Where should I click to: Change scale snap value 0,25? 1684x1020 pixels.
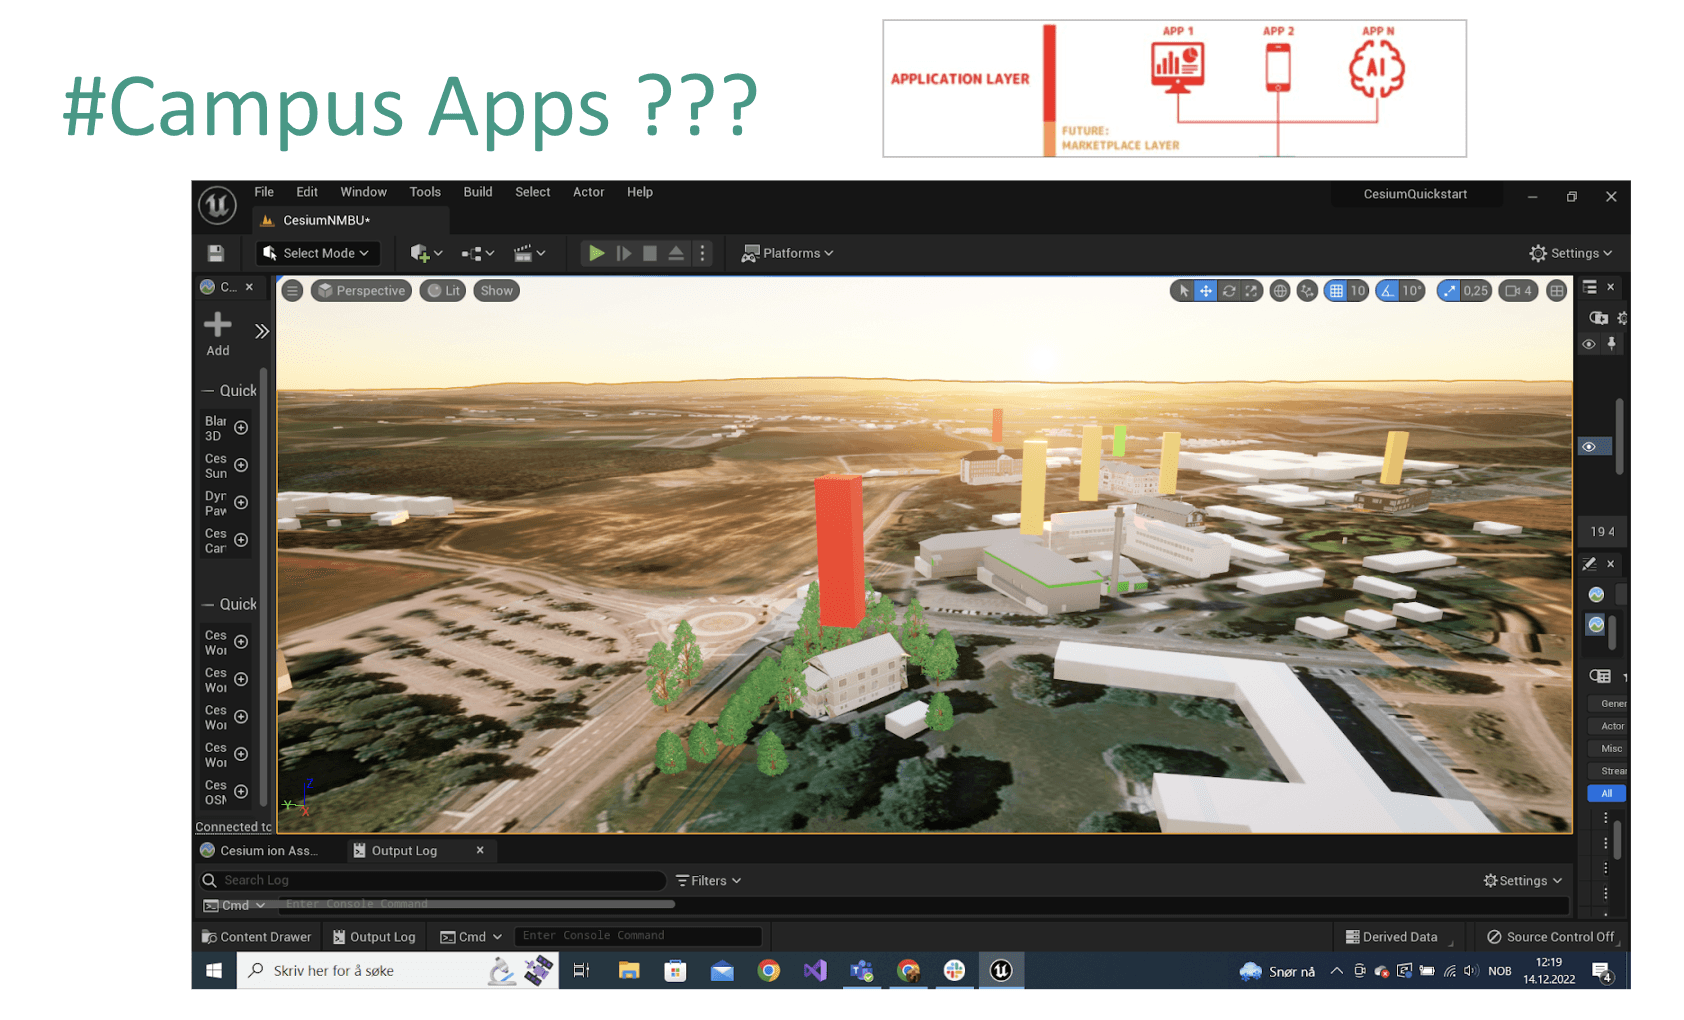click(1475, 291)
